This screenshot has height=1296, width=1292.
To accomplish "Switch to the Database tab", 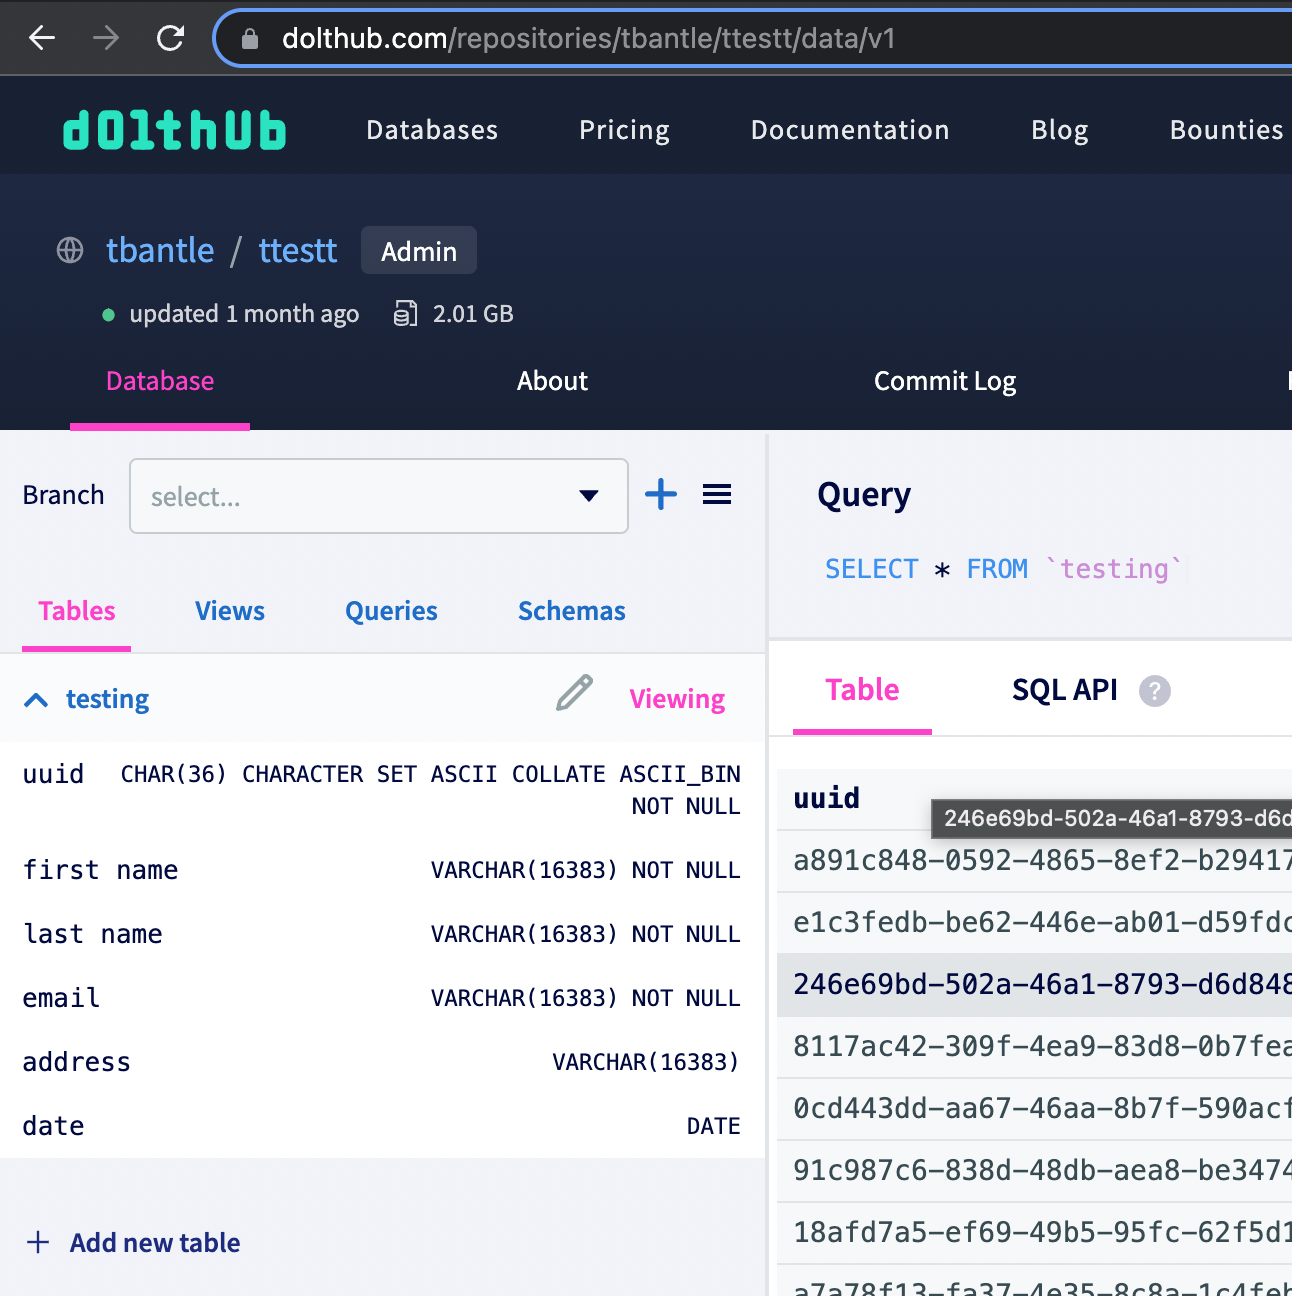I will click(160, 381).
